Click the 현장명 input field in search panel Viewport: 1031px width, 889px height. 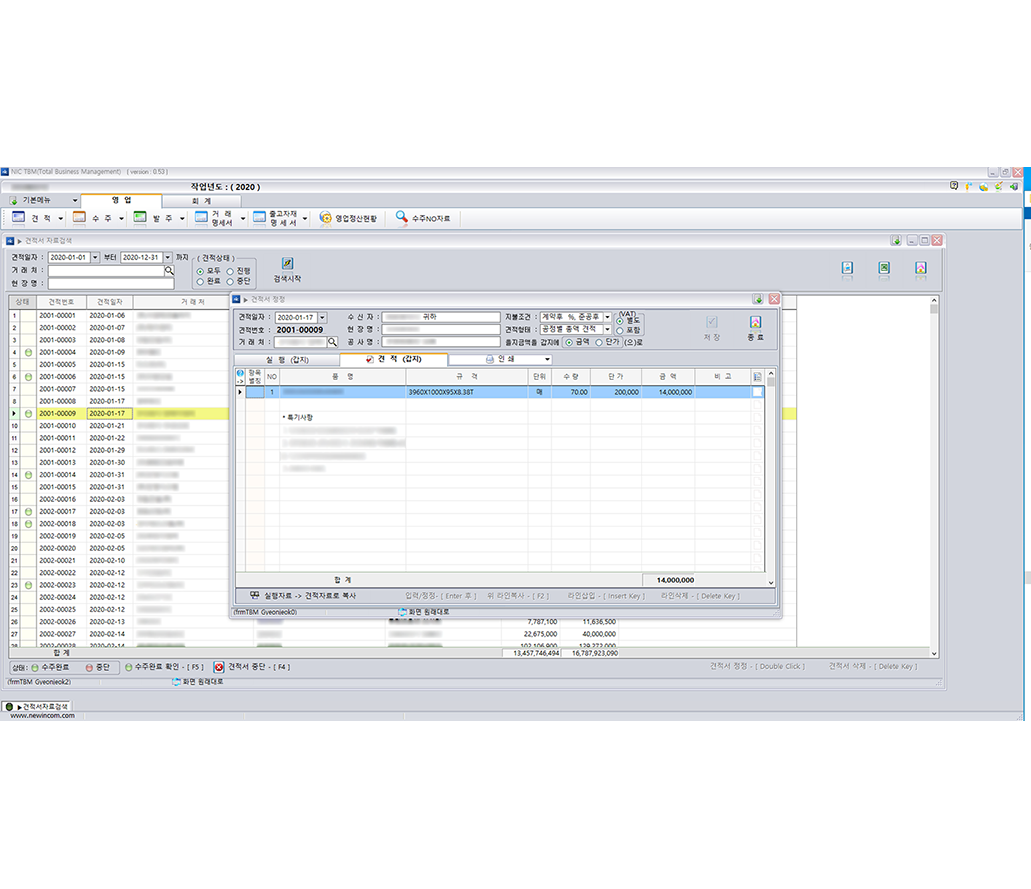click(x=110, y=284)
